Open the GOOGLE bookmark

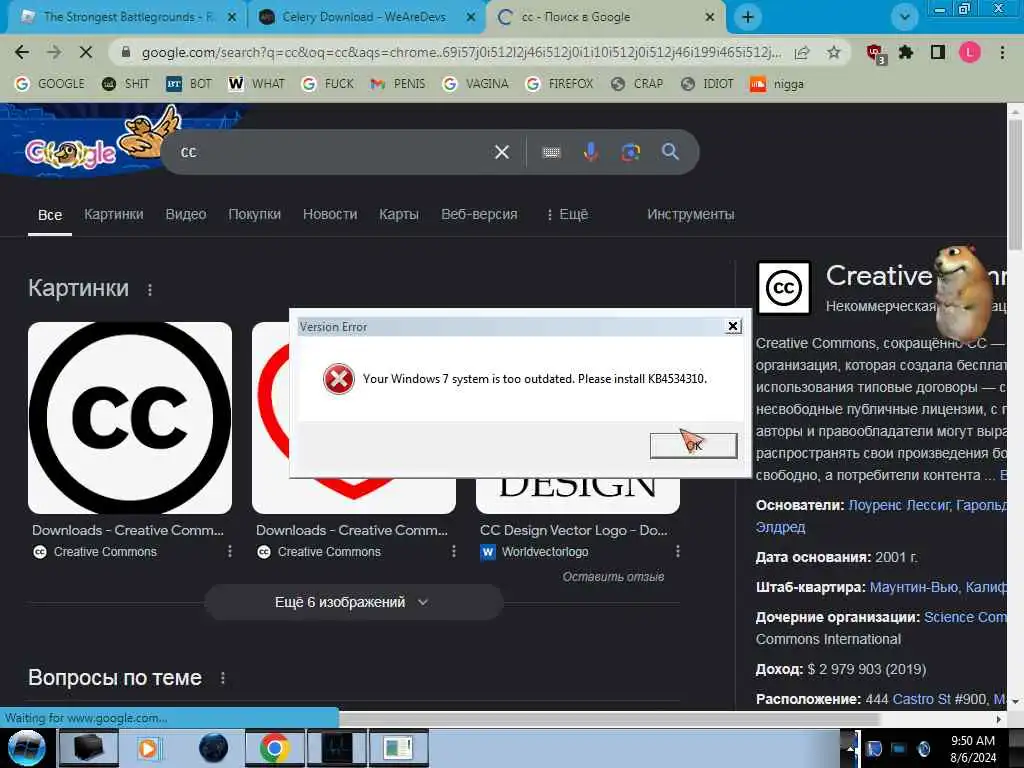pos(50,84)
